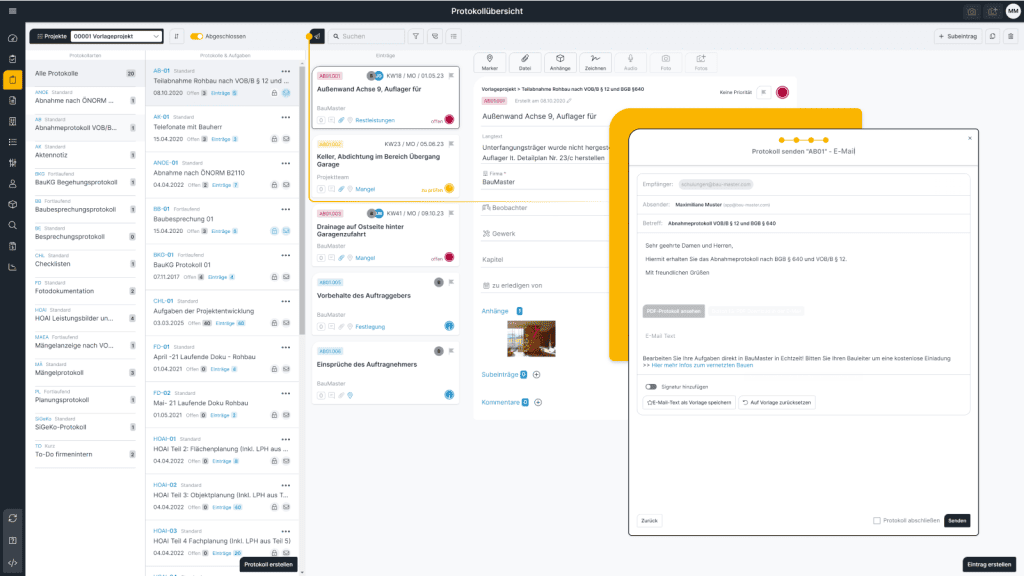This screenshot has width=1024, height=576.
Task: Open the dashboard speedometer icon in sidebar
Action: click(12, 39)
